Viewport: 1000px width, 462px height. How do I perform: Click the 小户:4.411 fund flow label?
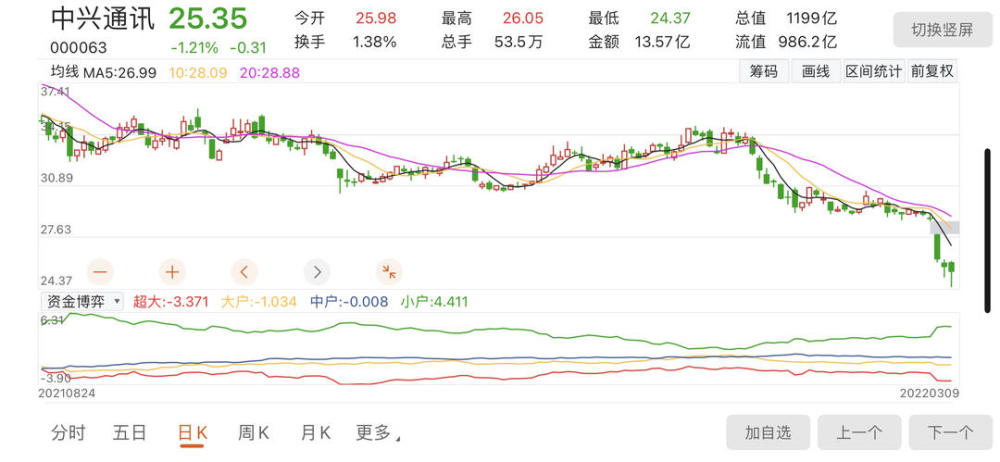pos(435,301)
